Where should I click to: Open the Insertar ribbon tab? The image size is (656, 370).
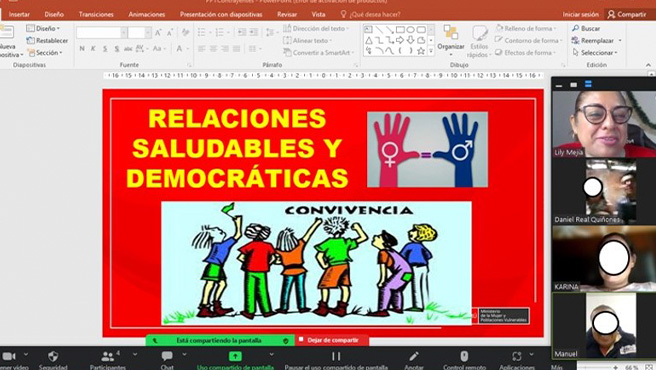coord(19,14)
